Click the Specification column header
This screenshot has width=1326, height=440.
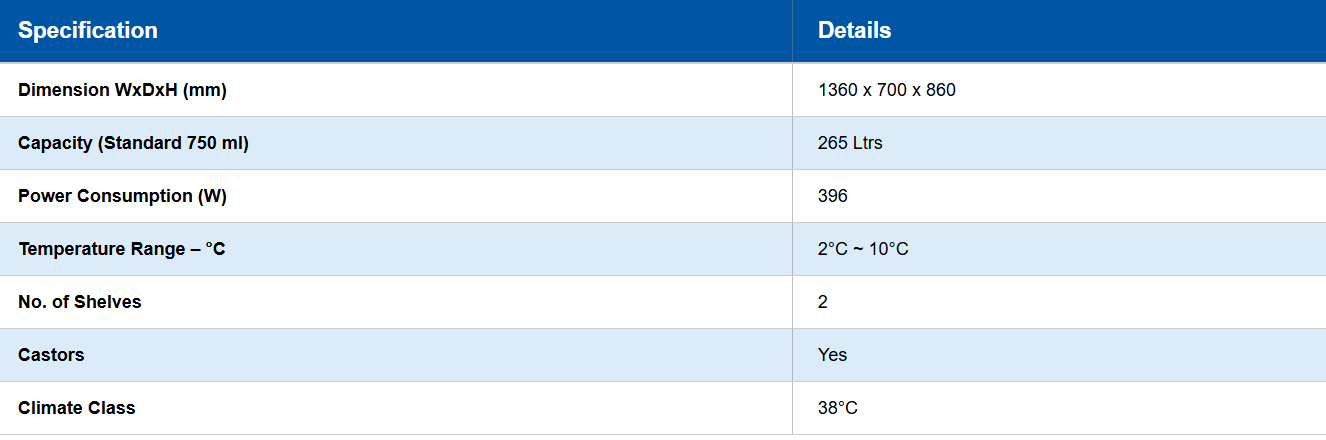pyautogui.click(x=88, y=31)
